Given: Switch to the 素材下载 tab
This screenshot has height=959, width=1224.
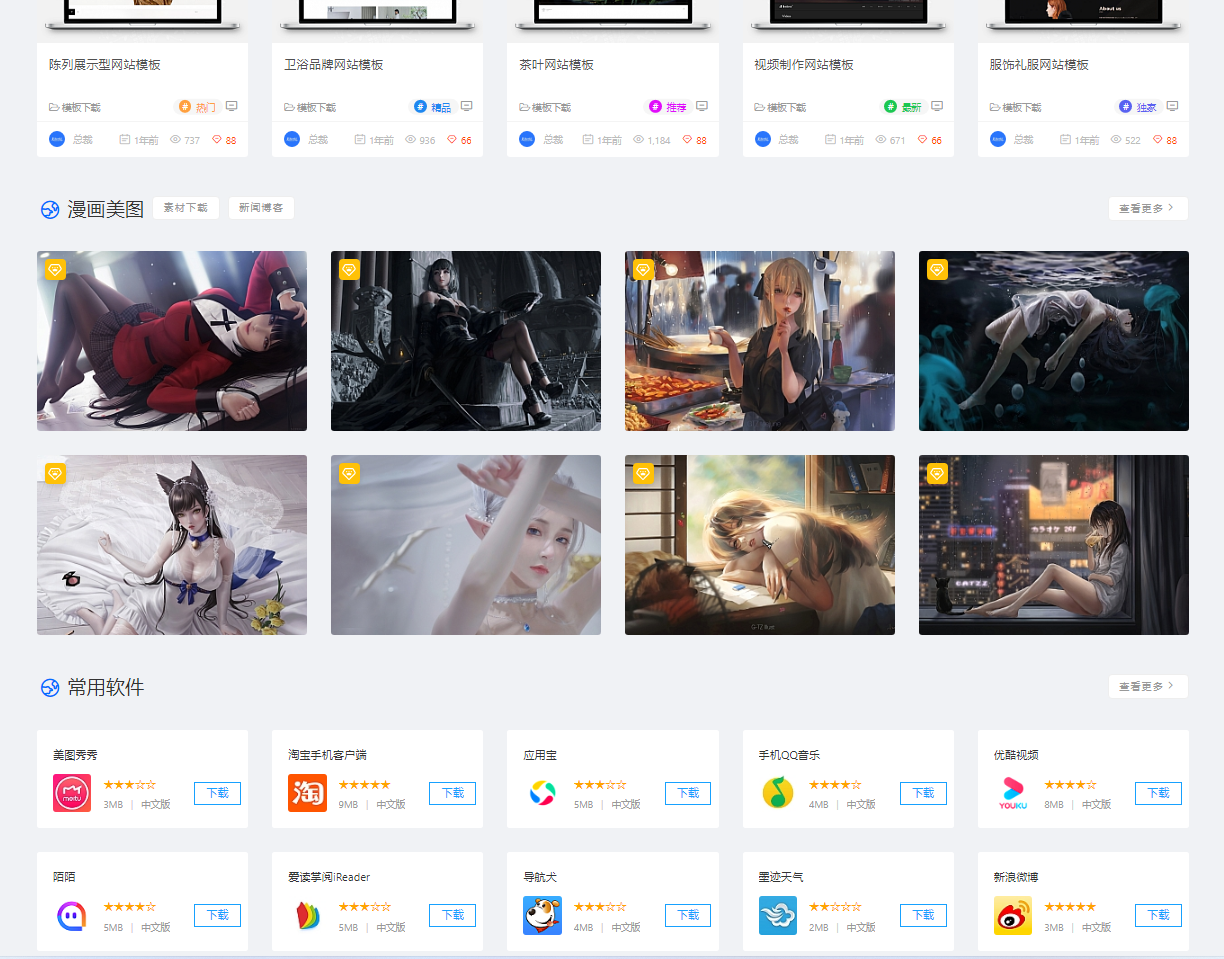Looking at the screenshot, I should click(186, 208).
